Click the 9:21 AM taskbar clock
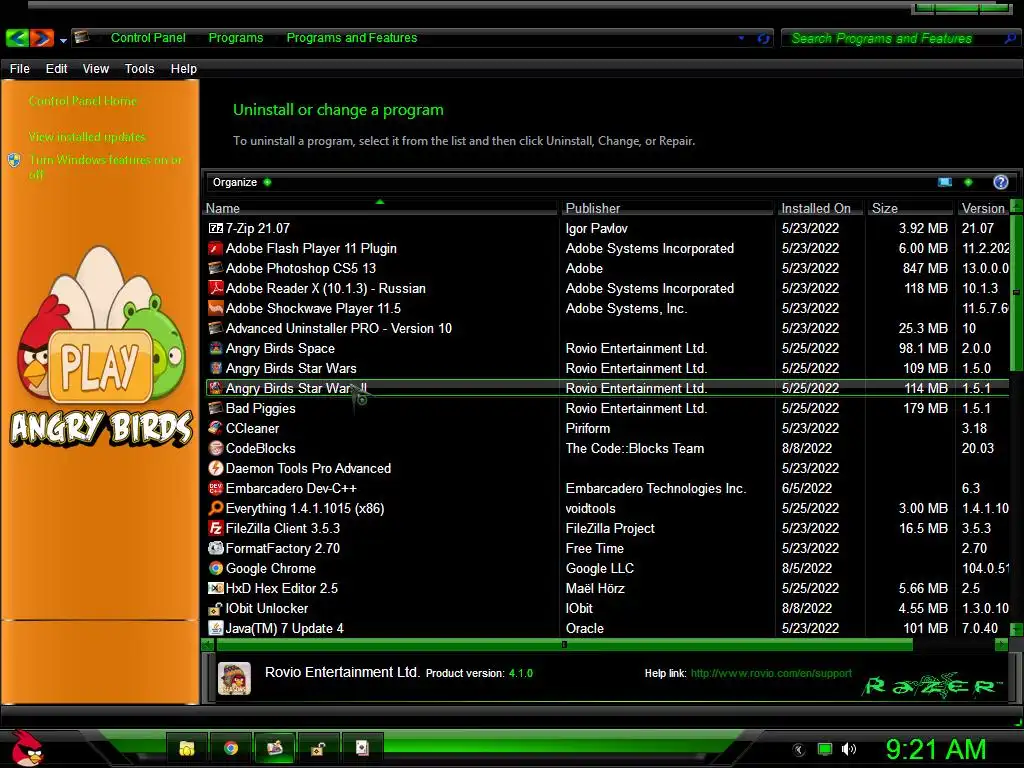The height and width of the screenshot is (768, 1024). click(935, 749)
